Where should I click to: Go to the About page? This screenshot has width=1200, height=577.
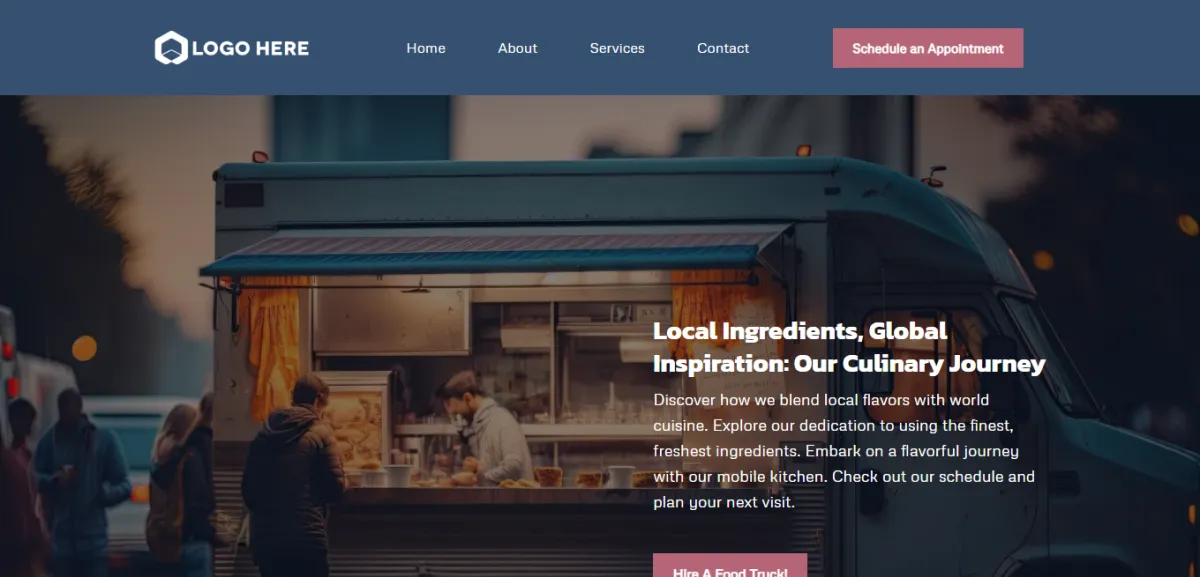(x=518, y=48)
